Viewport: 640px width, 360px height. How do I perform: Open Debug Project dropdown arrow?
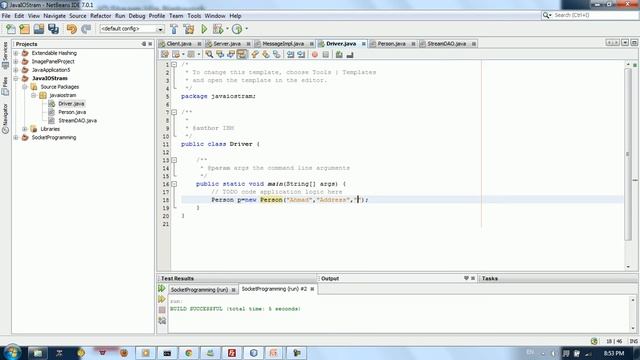pos(227,29)
